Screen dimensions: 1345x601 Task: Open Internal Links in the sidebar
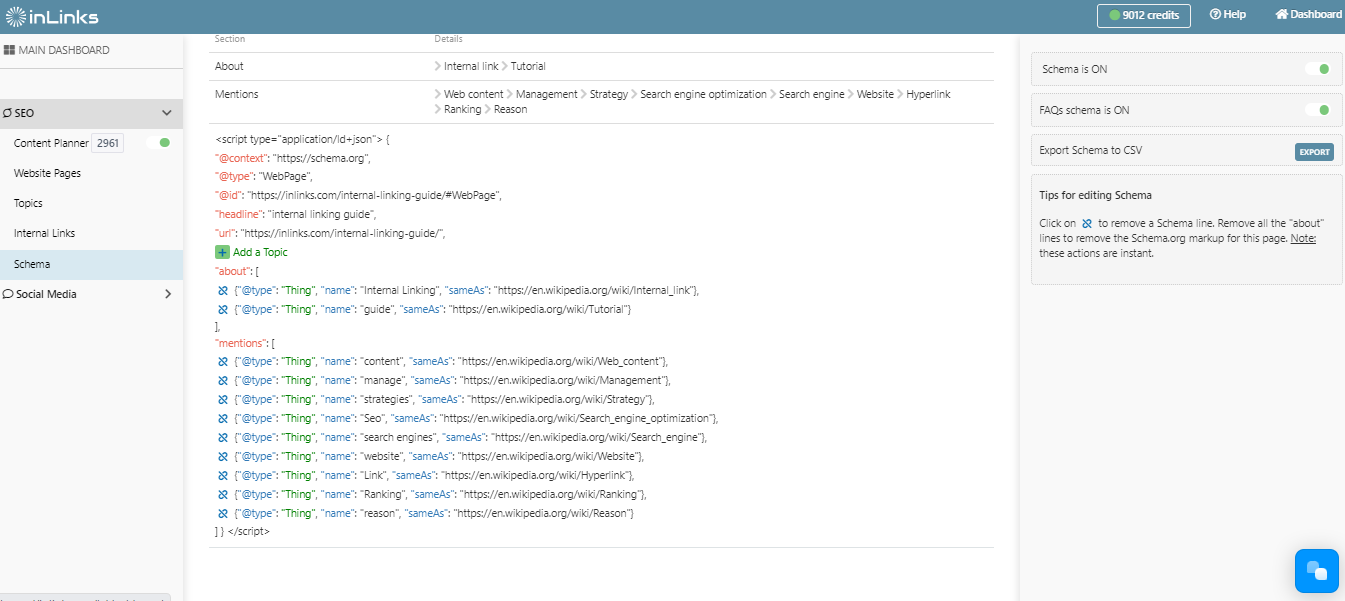pyautogui.click(x=44, y=233)
